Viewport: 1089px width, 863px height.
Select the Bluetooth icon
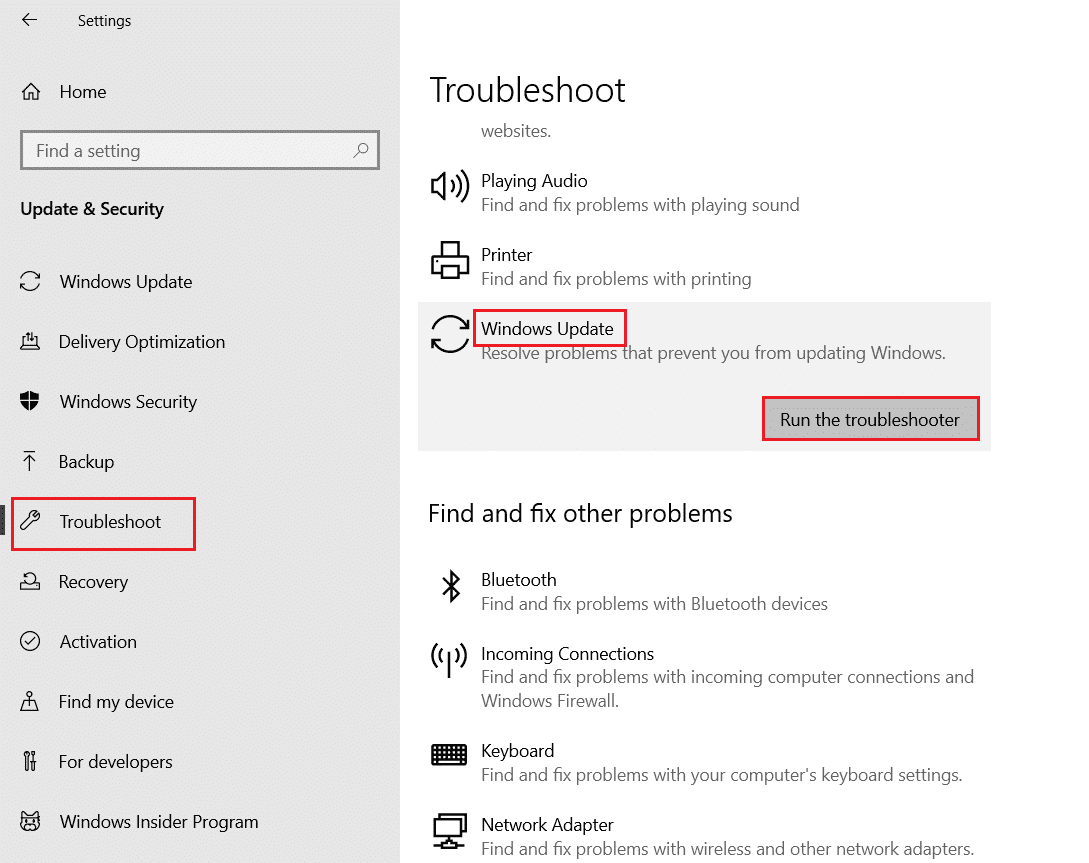tap(450, 586)
